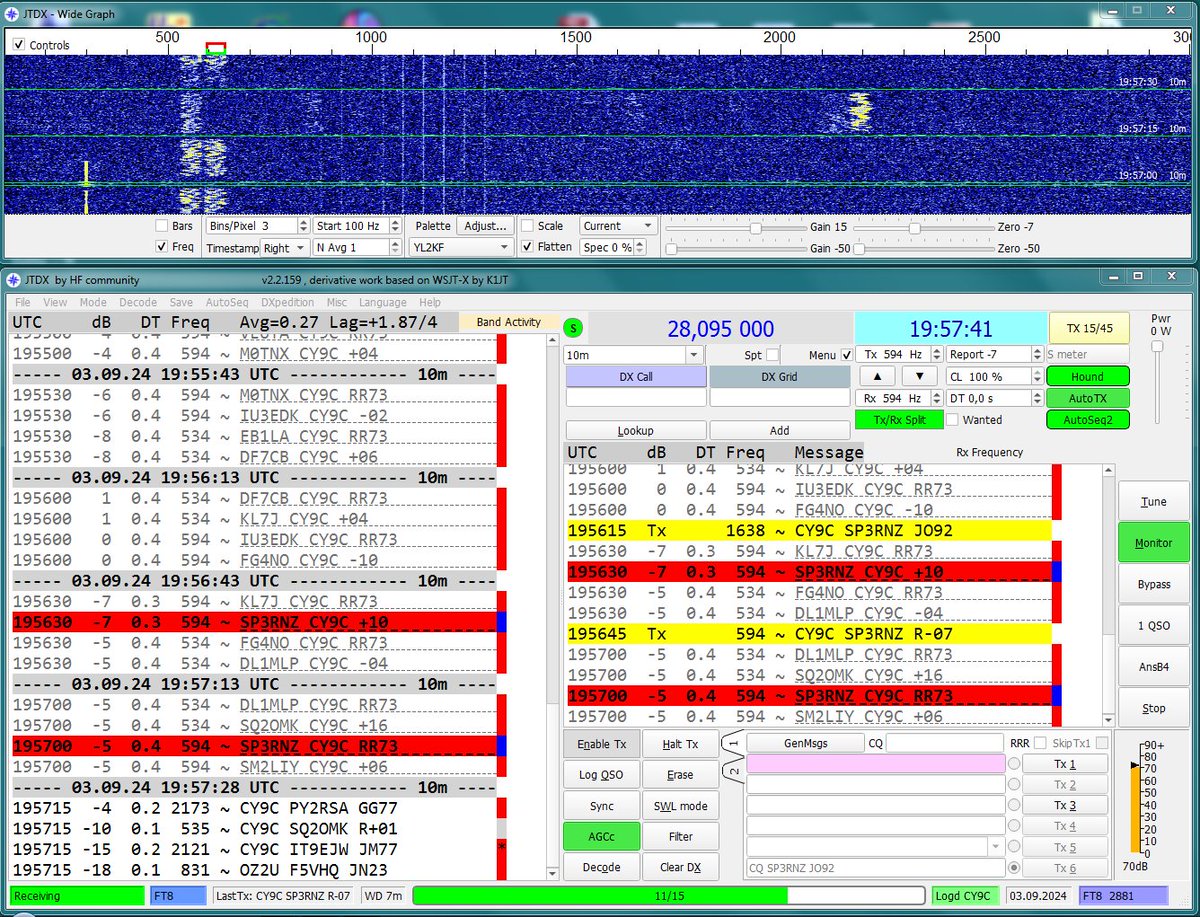The width and height of the screenshot is (1200, 917).
Task: Click the TX 15/45 period button
Action: [1088, 328]
